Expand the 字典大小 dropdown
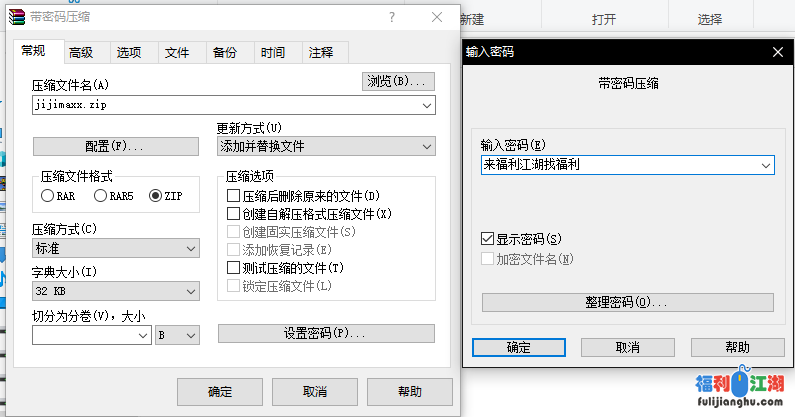Viewport: 795px width, 417px height. click(191, 291)
